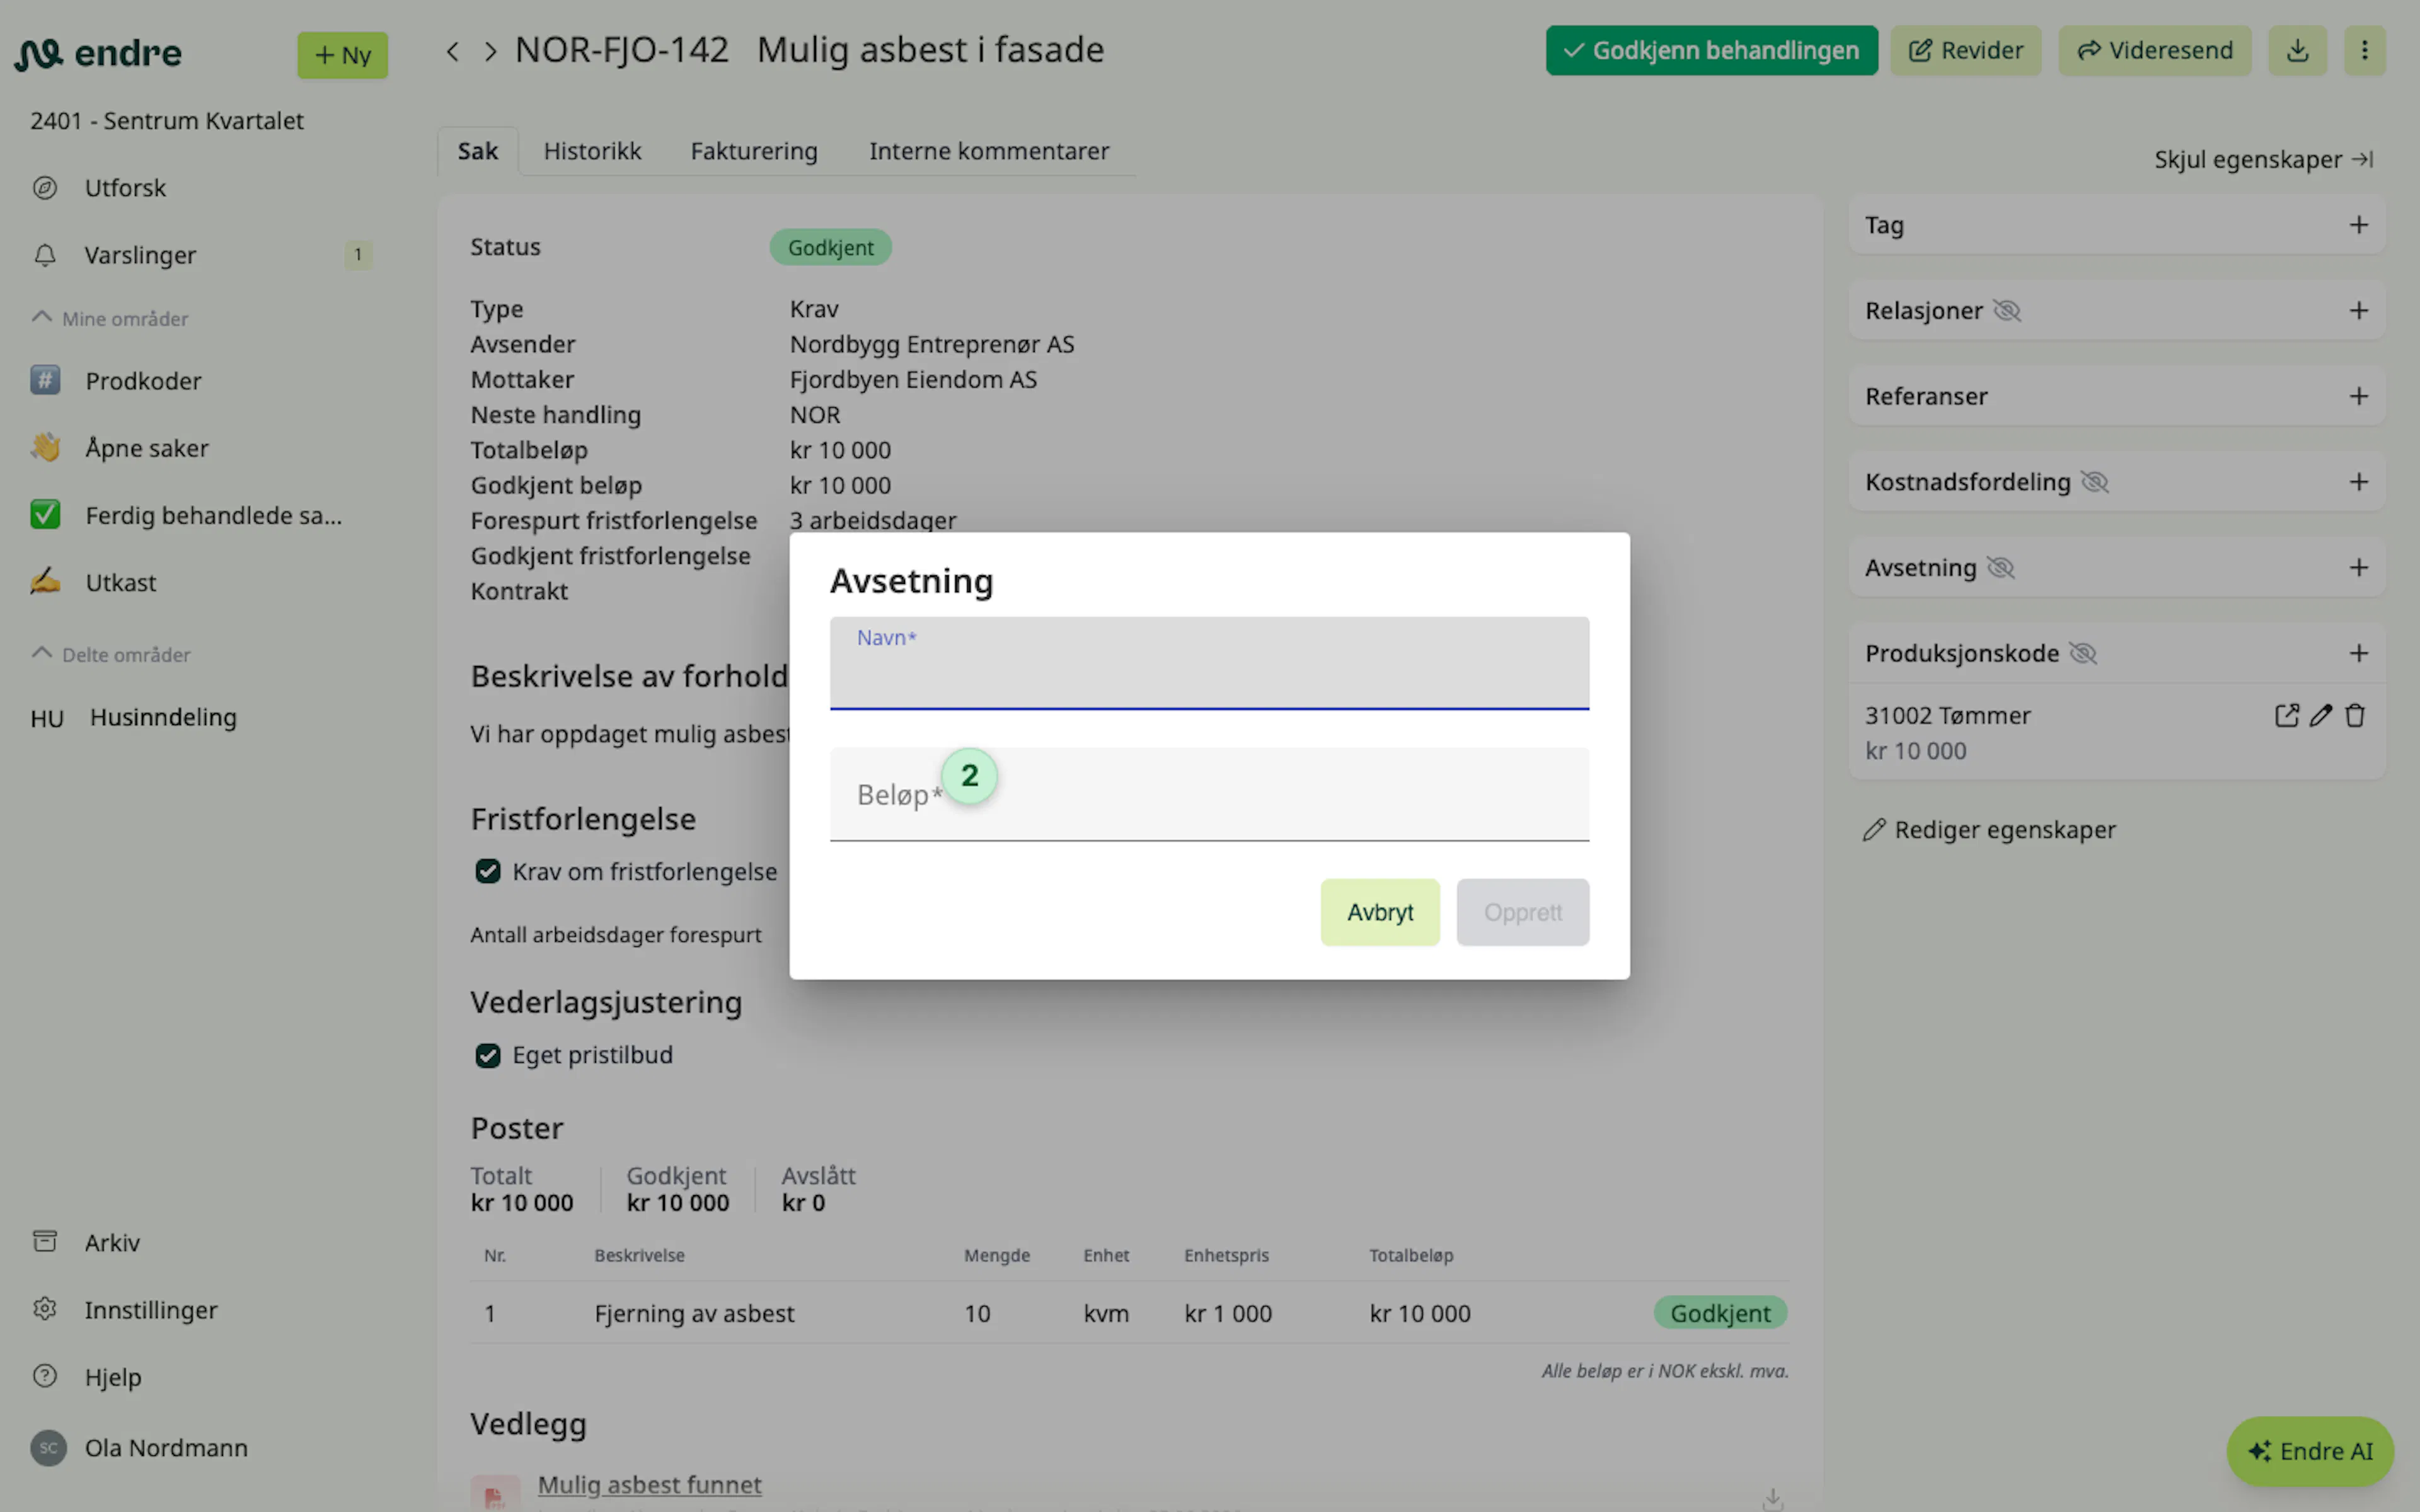Switch to Interne kommentarer tab

(x=989, y=151)
